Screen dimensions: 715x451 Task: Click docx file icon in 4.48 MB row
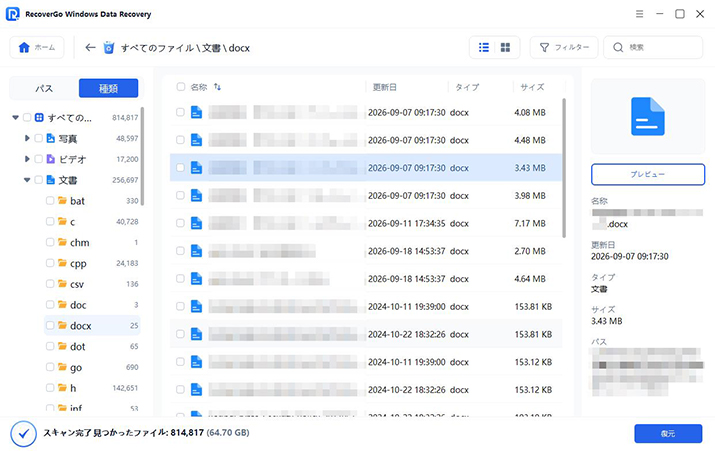tap(197, 140)
